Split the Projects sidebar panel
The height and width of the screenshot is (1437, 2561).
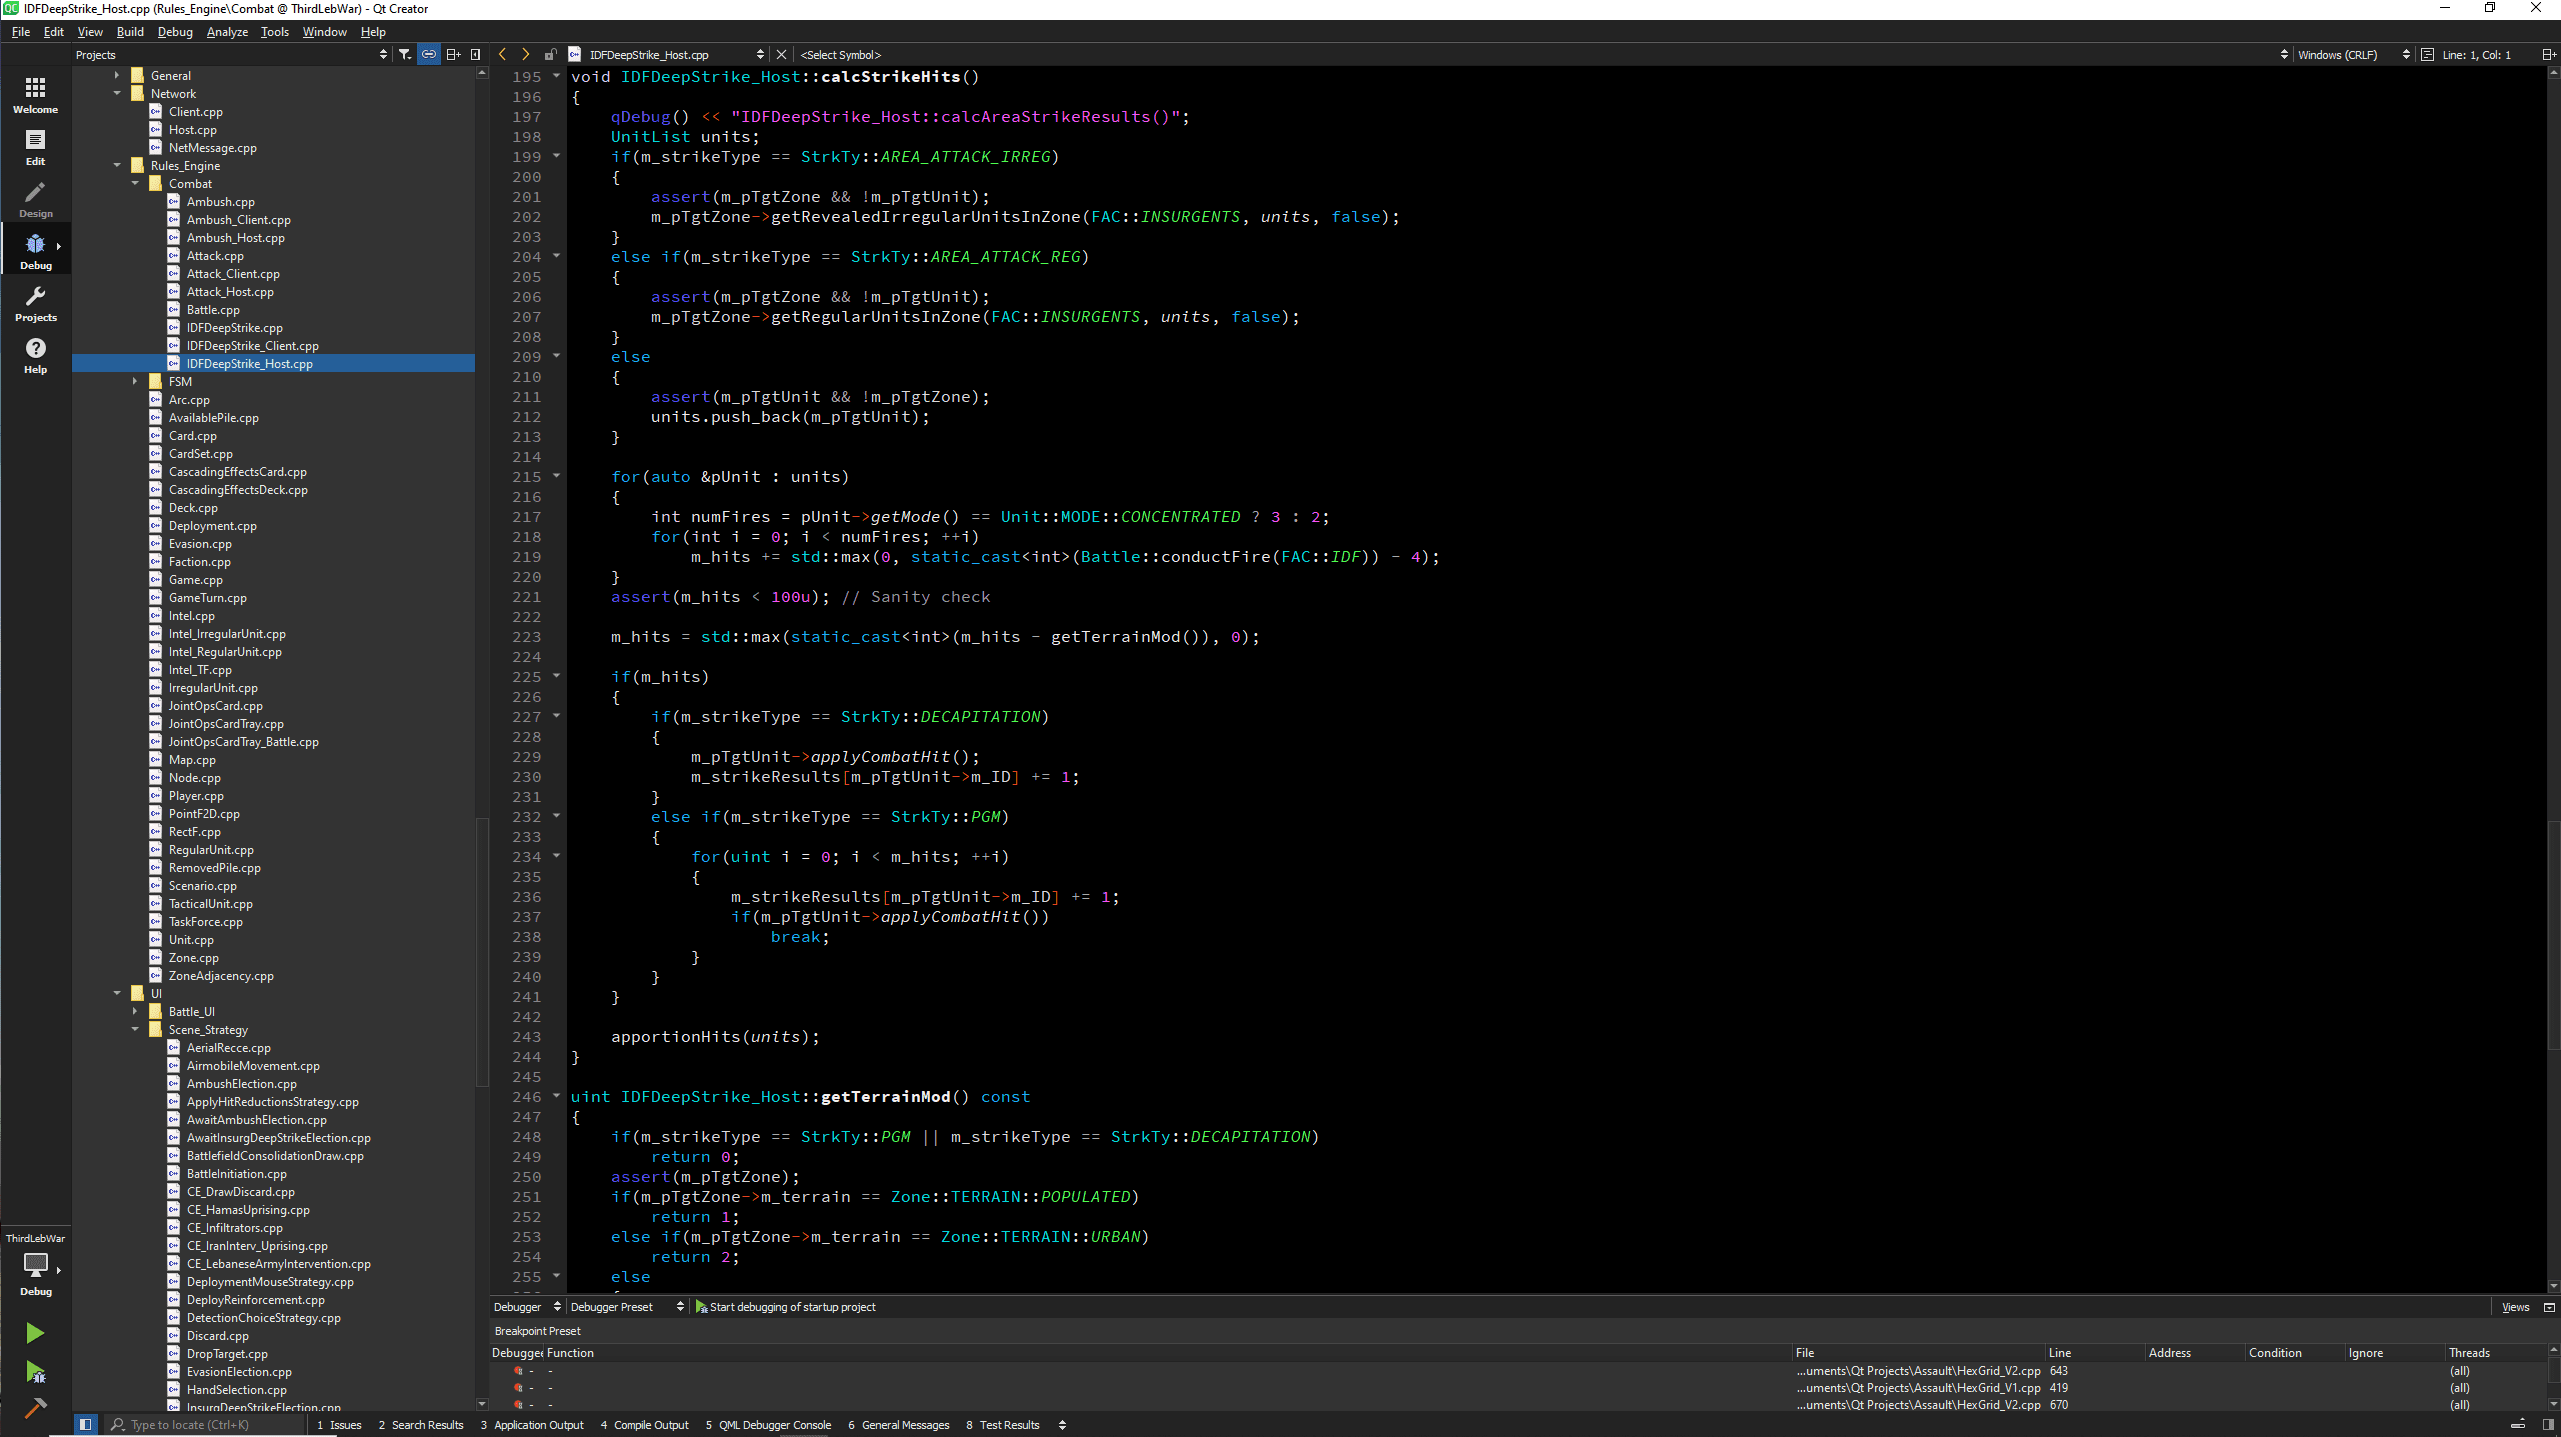(x=453, y=55)
